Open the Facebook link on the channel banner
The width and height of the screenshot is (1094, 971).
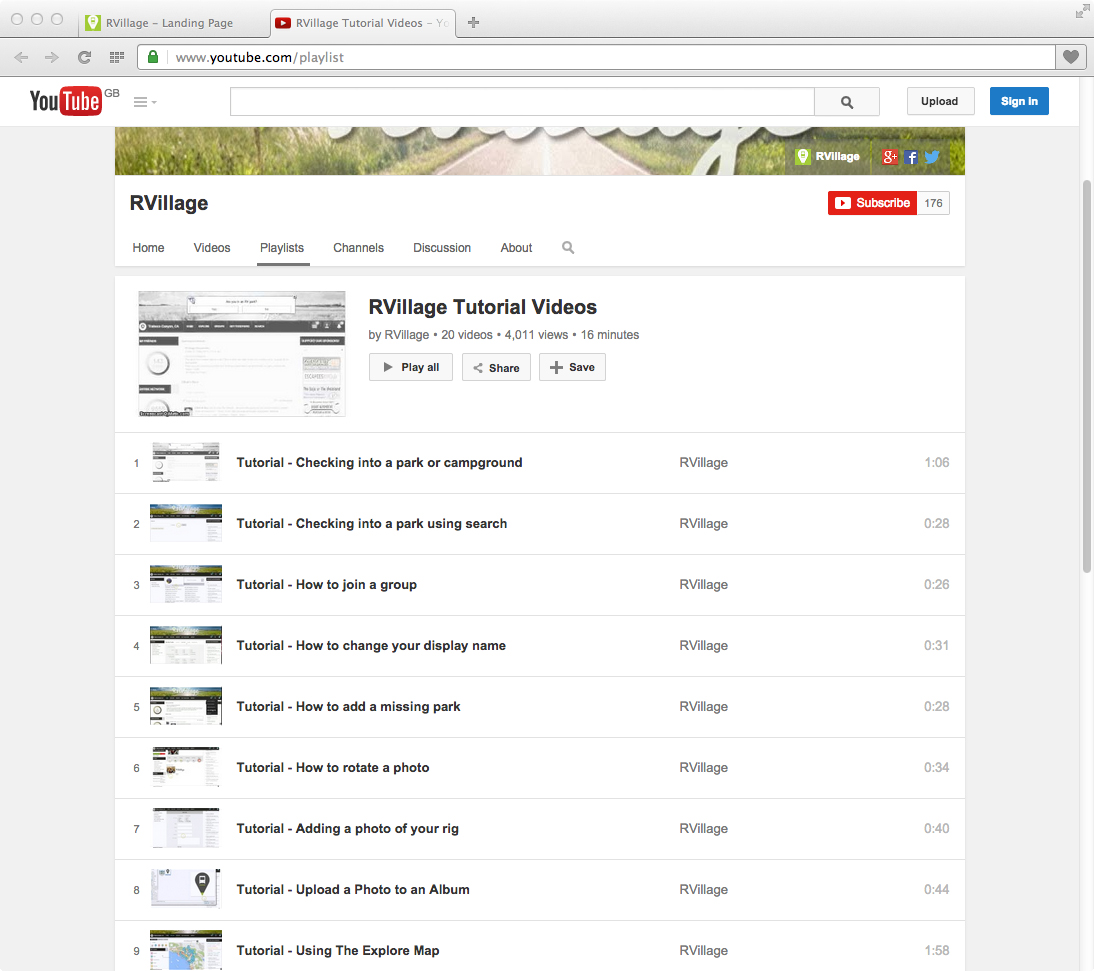pos(911,157)
